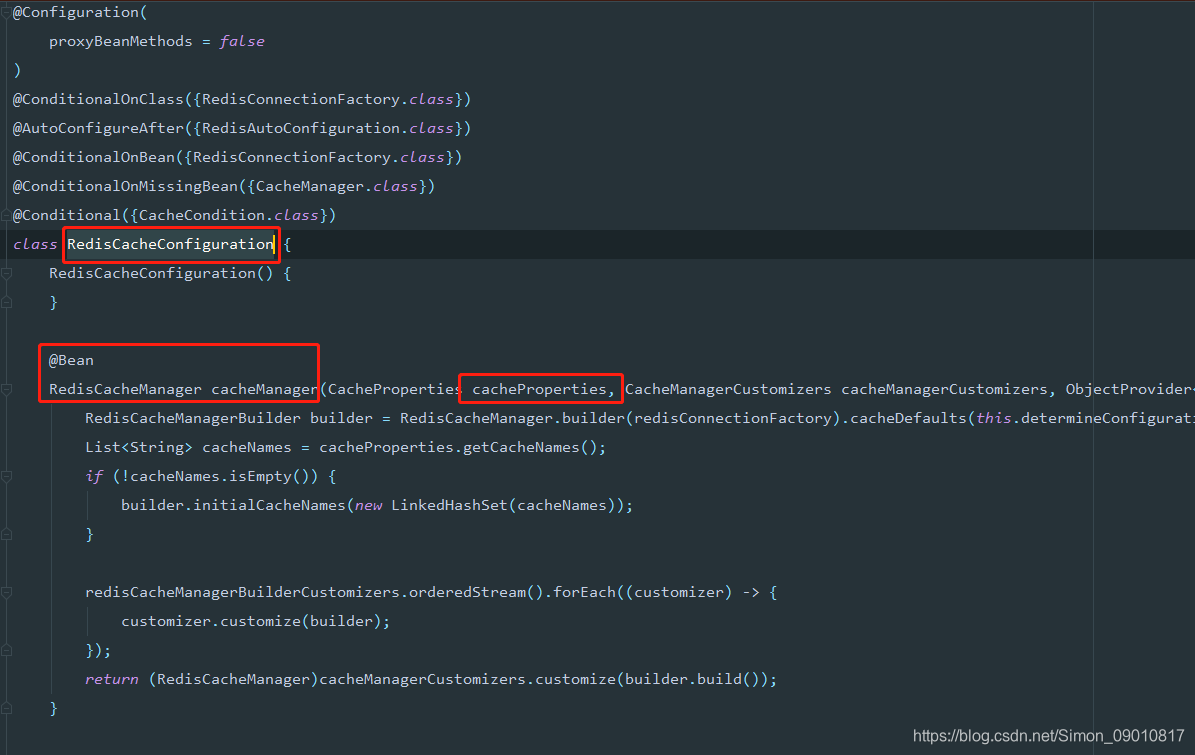This screenshot has width=1195, height=755.
Task: Click the RedisCacheManagerBuilder type name
Action: coord(193,418)
